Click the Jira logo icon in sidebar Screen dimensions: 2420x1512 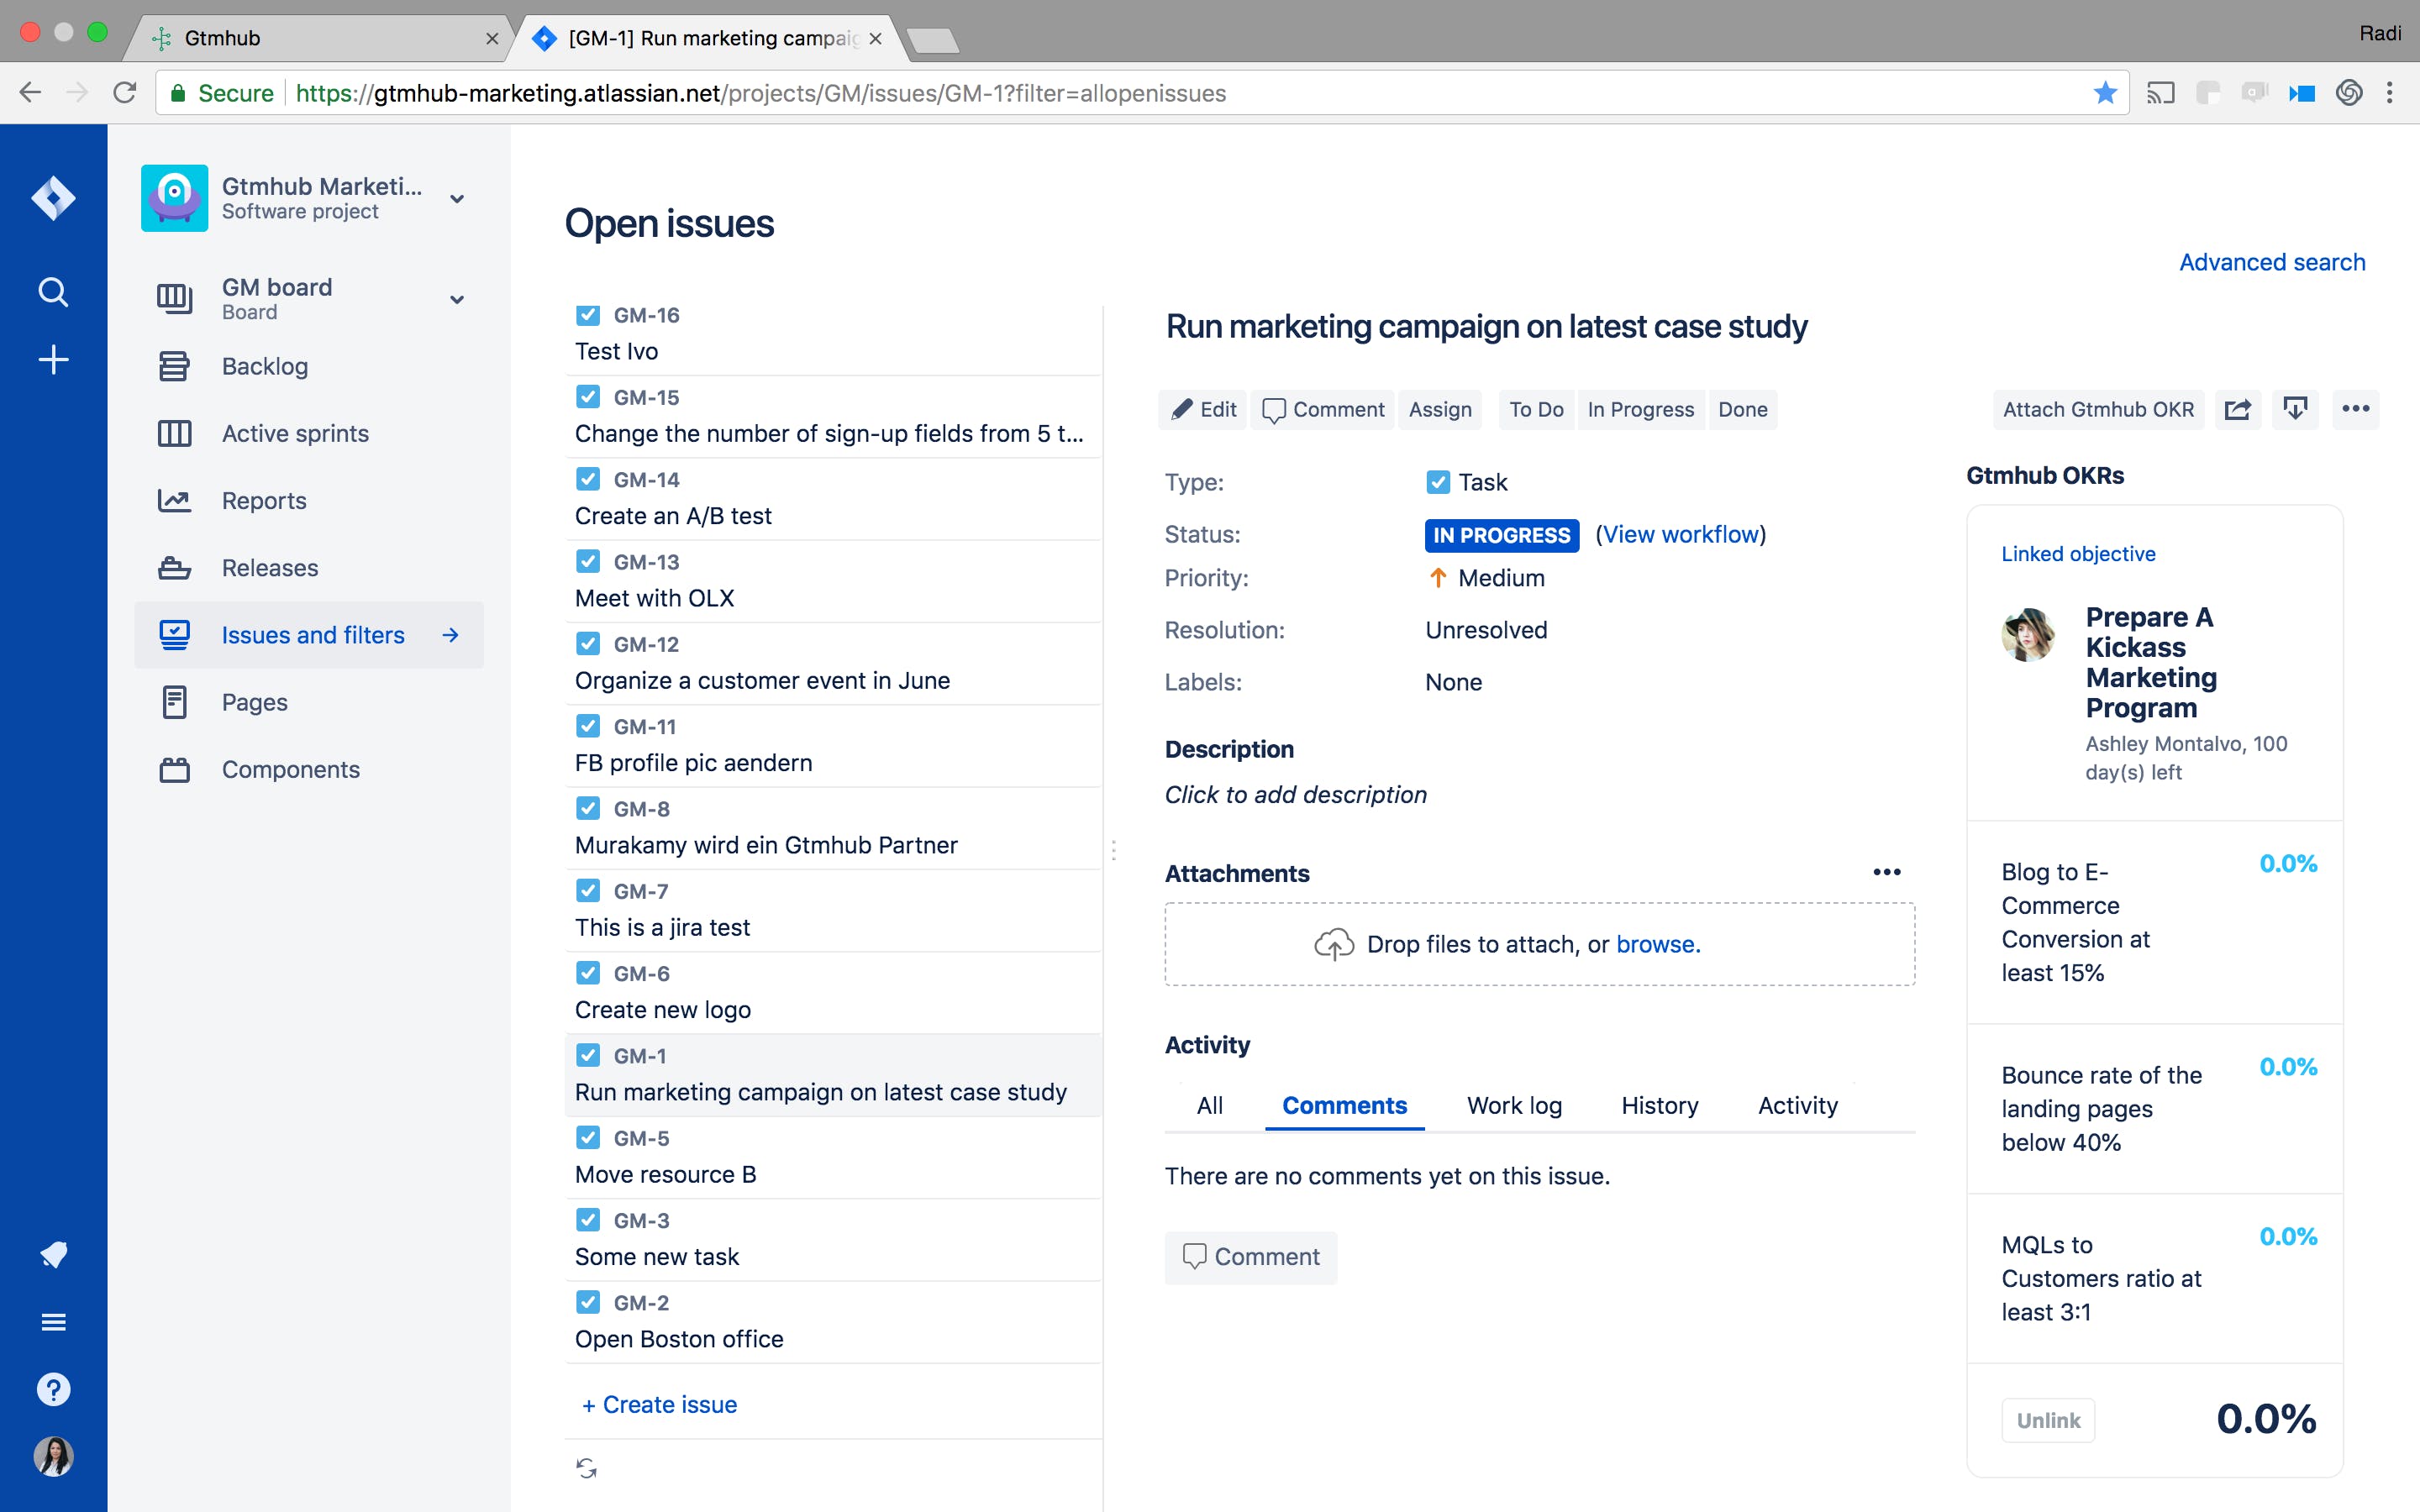53,198
